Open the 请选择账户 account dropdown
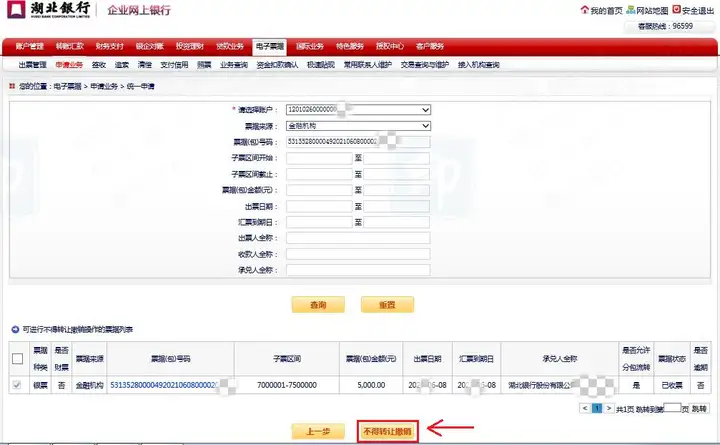The image size is (720, 445). coord(357,109)
